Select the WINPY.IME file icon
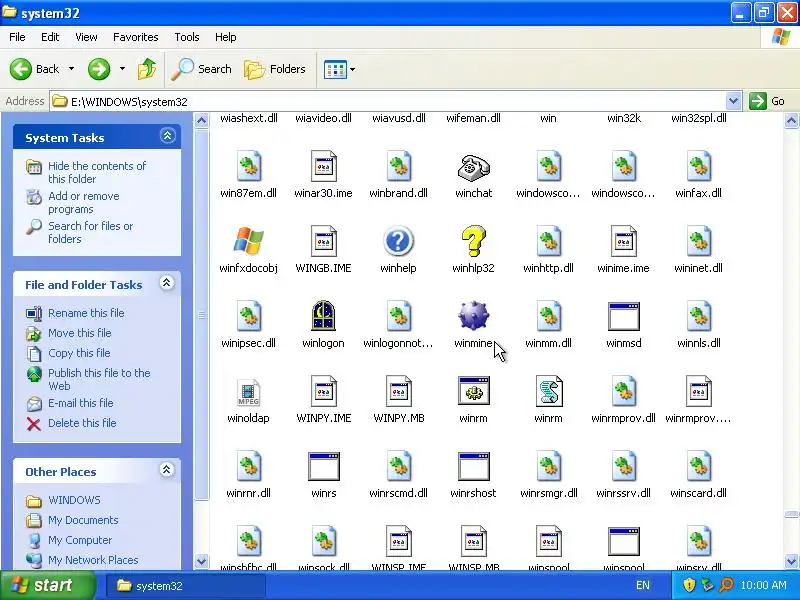This screenshot has height=600, width=800. 323,391
